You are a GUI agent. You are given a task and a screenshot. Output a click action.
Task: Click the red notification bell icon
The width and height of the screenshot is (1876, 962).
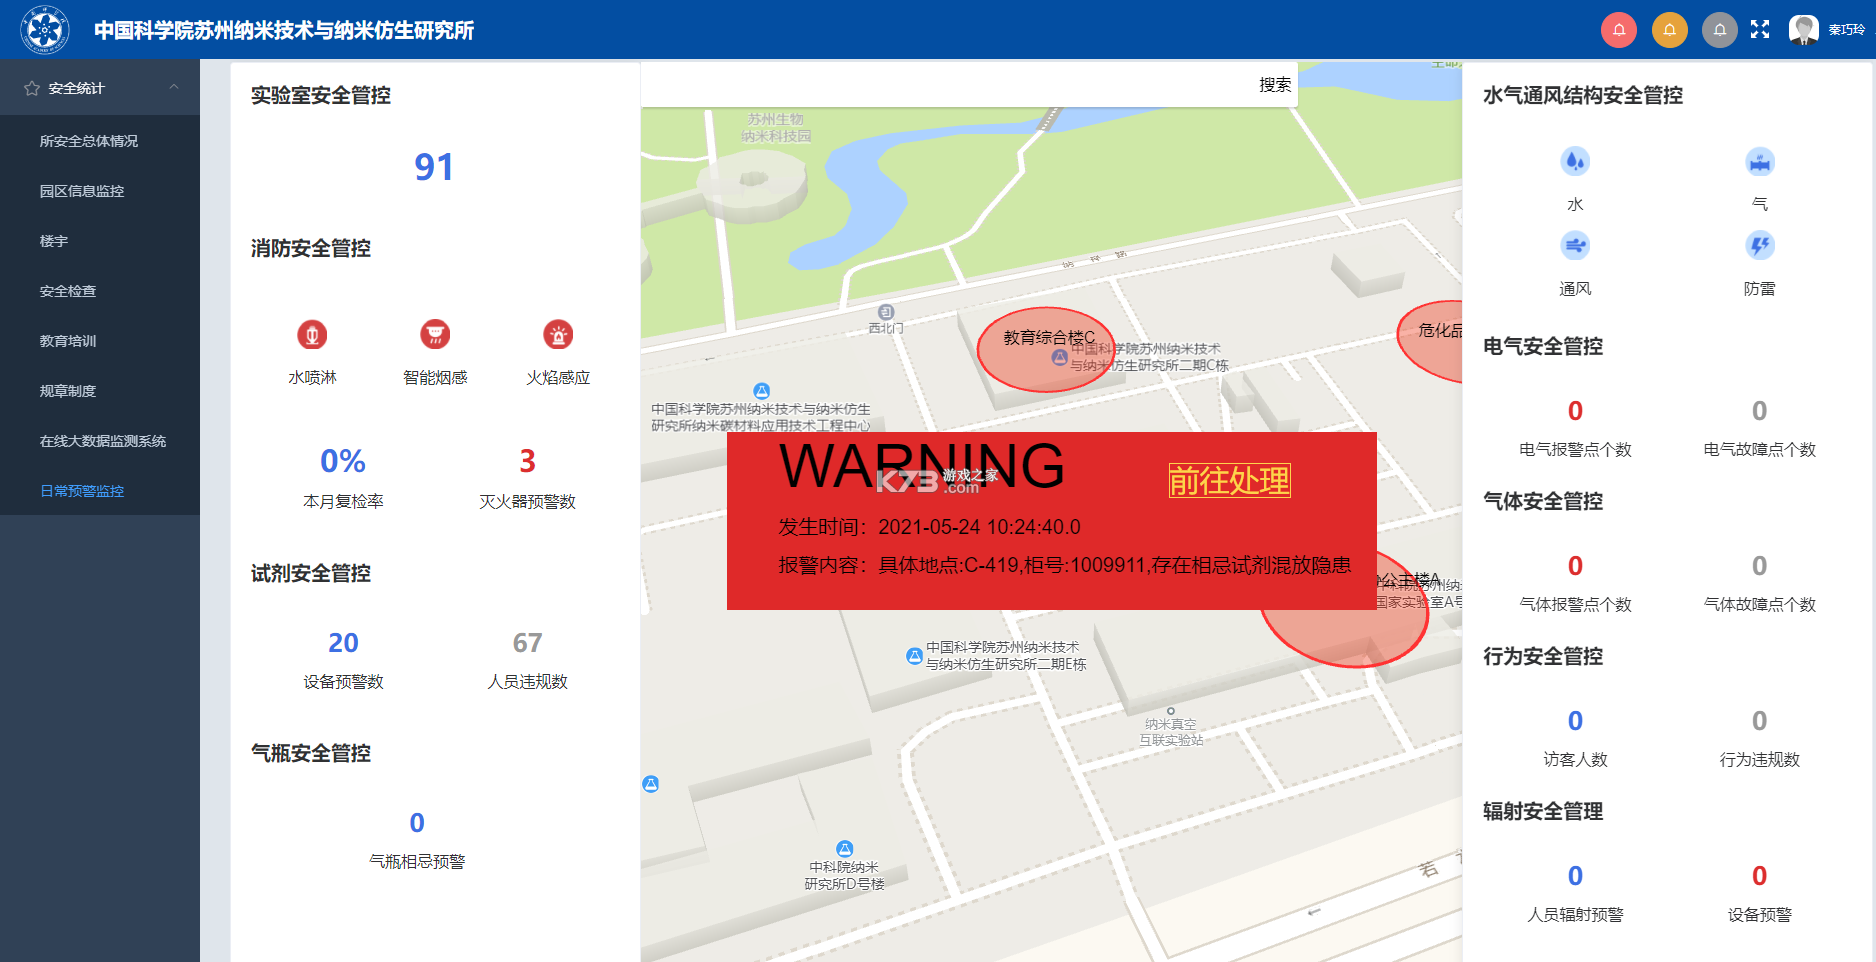point(1619,30)
